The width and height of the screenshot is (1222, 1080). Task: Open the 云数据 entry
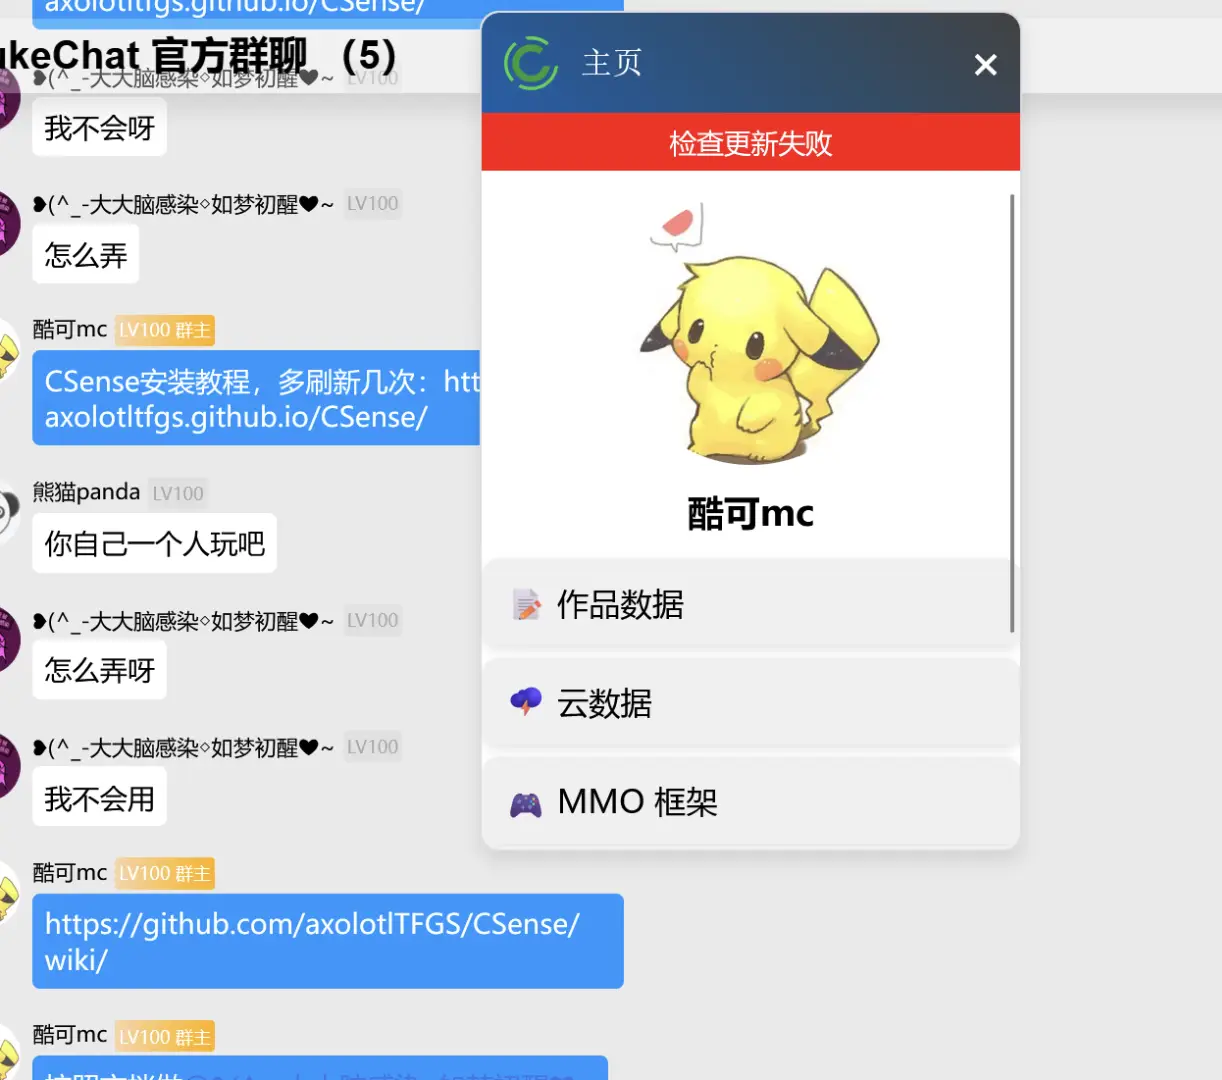coord(750,703)
